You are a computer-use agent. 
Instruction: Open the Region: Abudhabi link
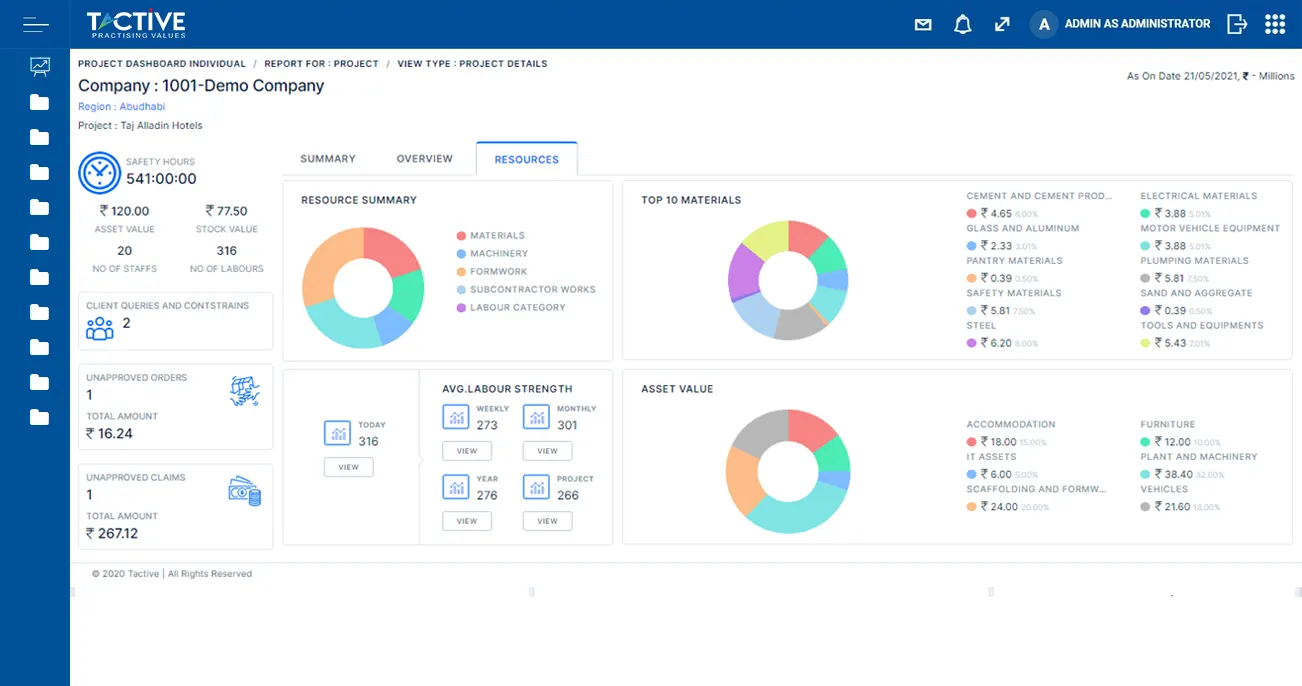click(x=121, y=107)
